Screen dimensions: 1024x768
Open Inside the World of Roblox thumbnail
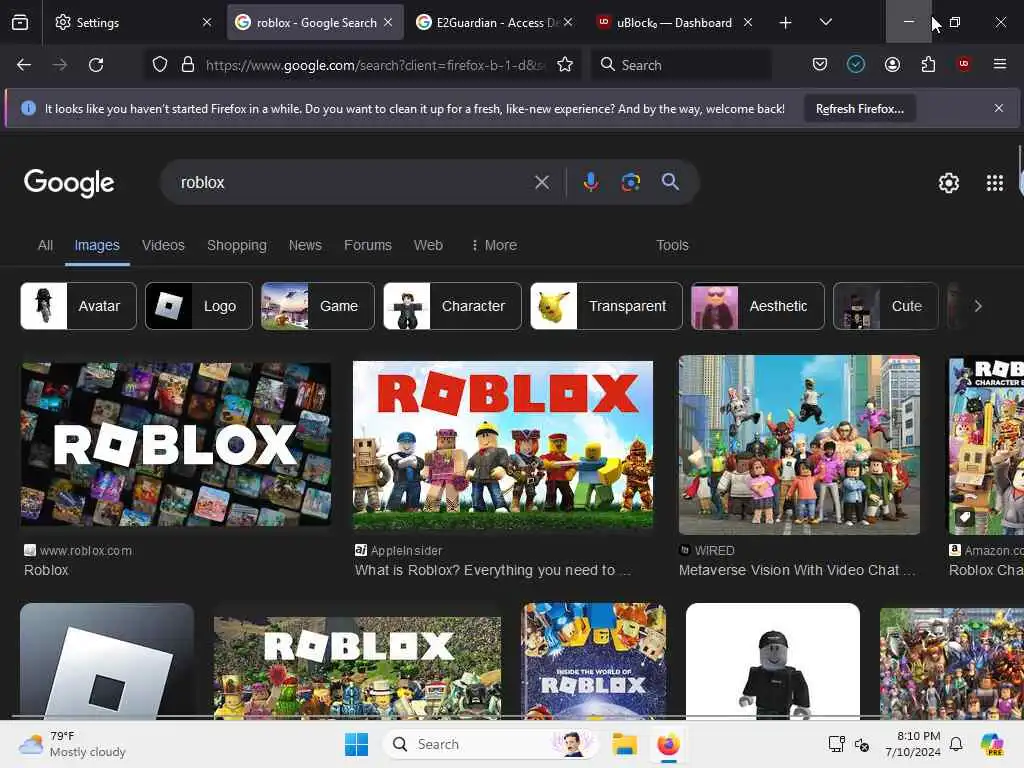tap(594, 661)
